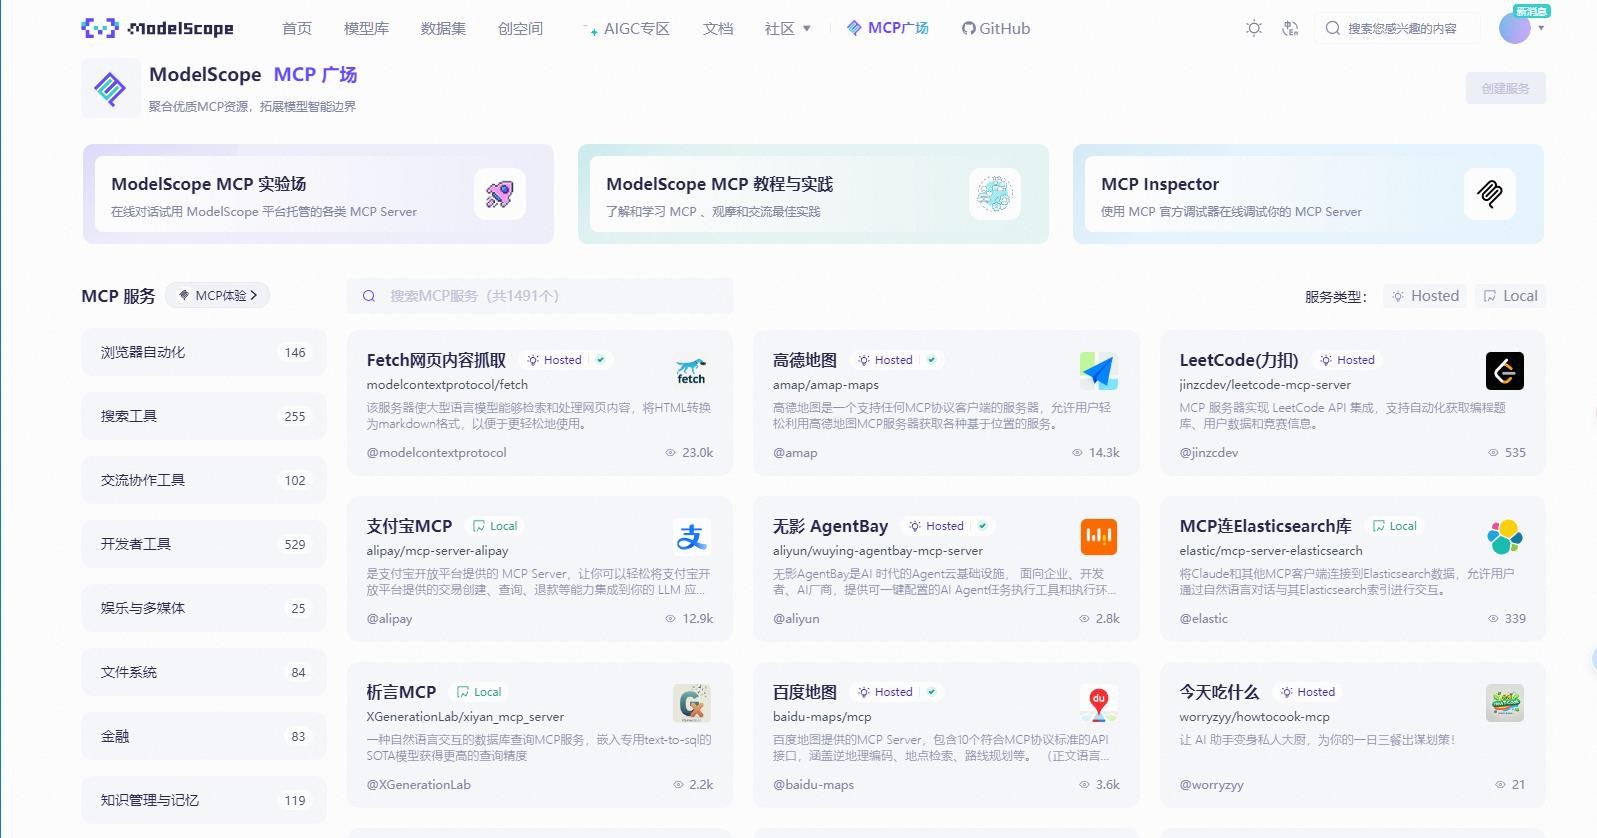Open 创空间 in navigation

[520, 28]
